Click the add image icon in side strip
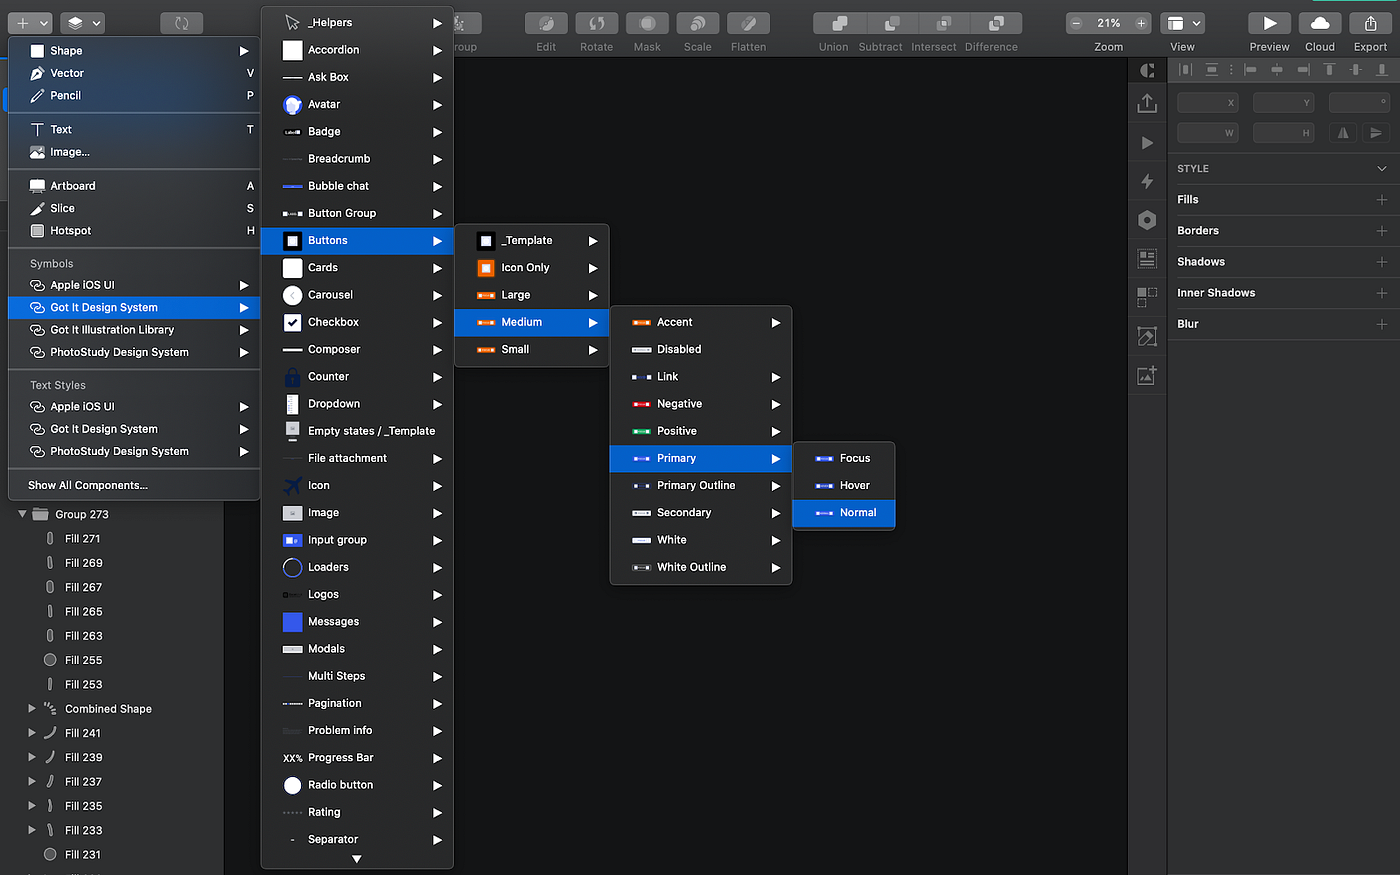The width and height of the screenshot is (1400, 875). coord(1147,375)
